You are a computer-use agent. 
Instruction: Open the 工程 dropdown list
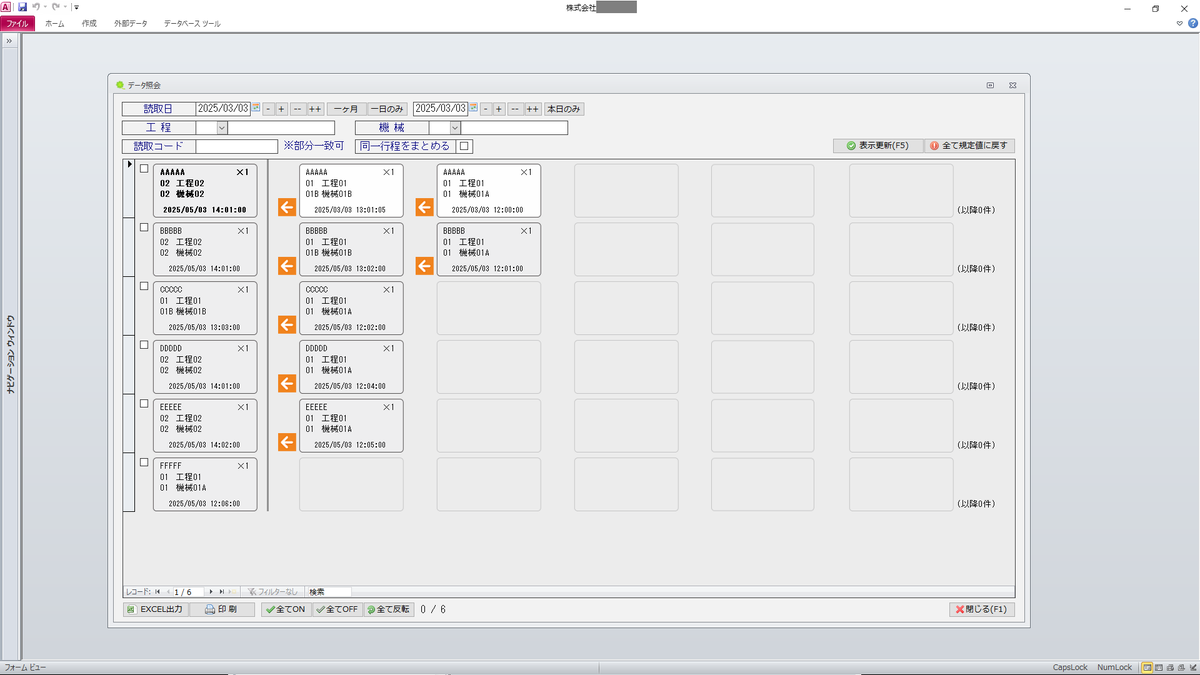pyautogui.click(x=222, y=128)
